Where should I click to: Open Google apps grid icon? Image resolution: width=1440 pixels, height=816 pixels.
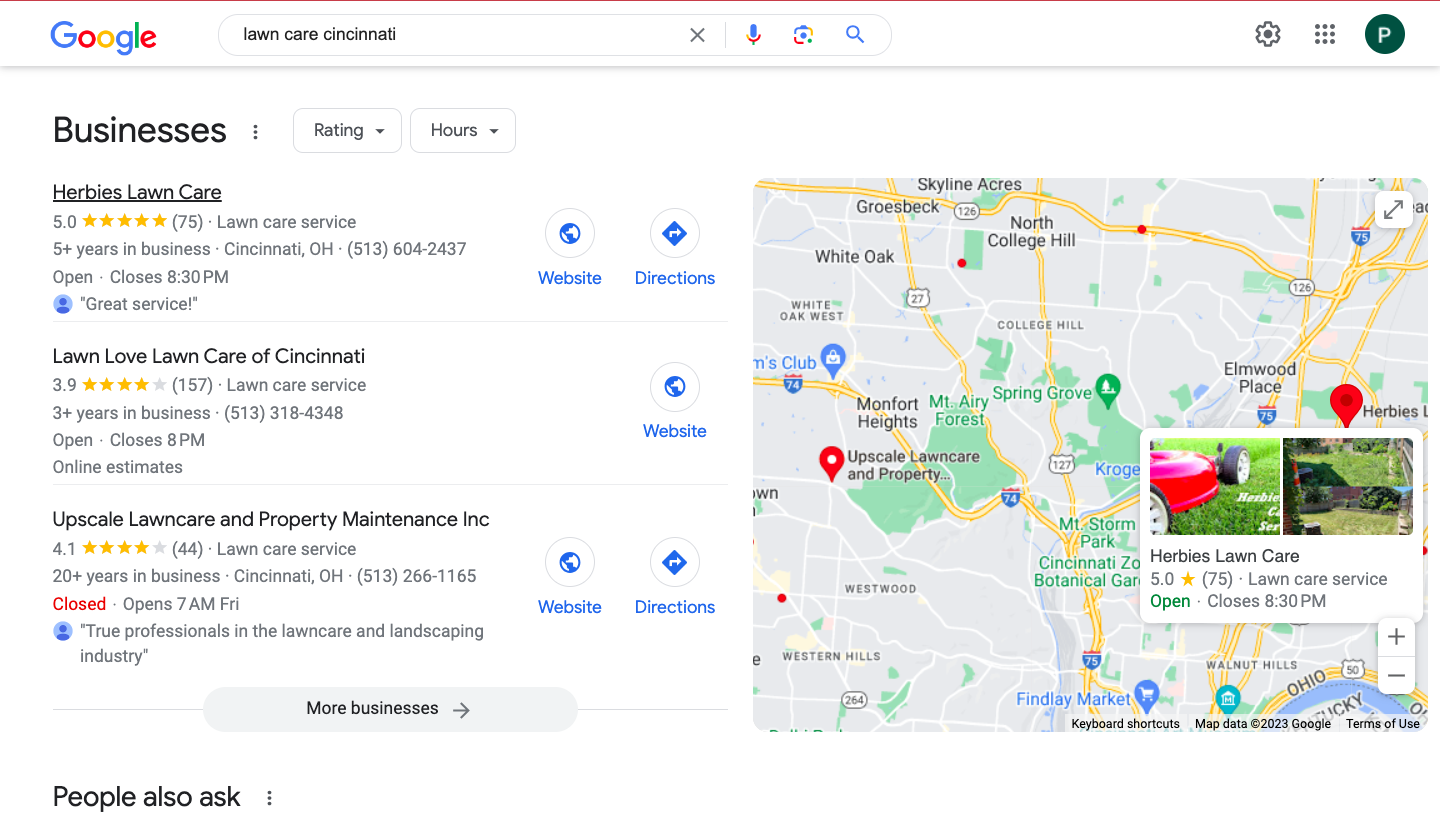pos(1325,35)
